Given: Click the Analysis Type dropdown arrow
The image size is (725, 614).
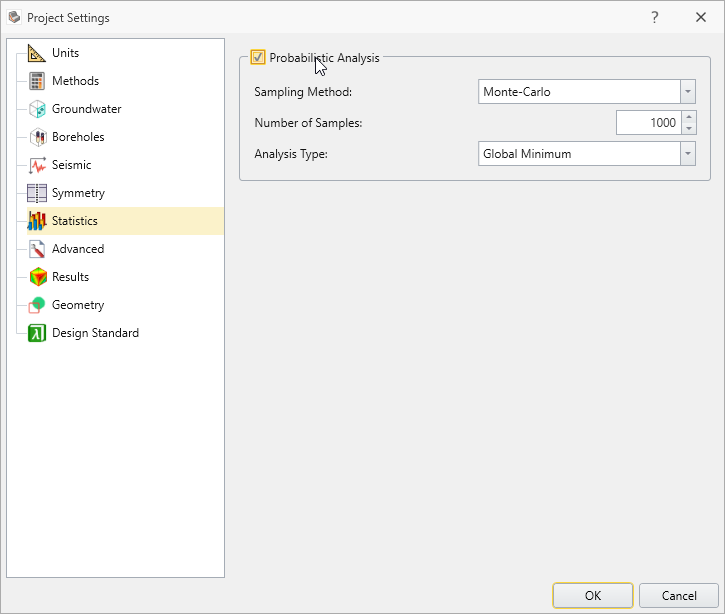Looking at the screenshot, I should point(688,154).
